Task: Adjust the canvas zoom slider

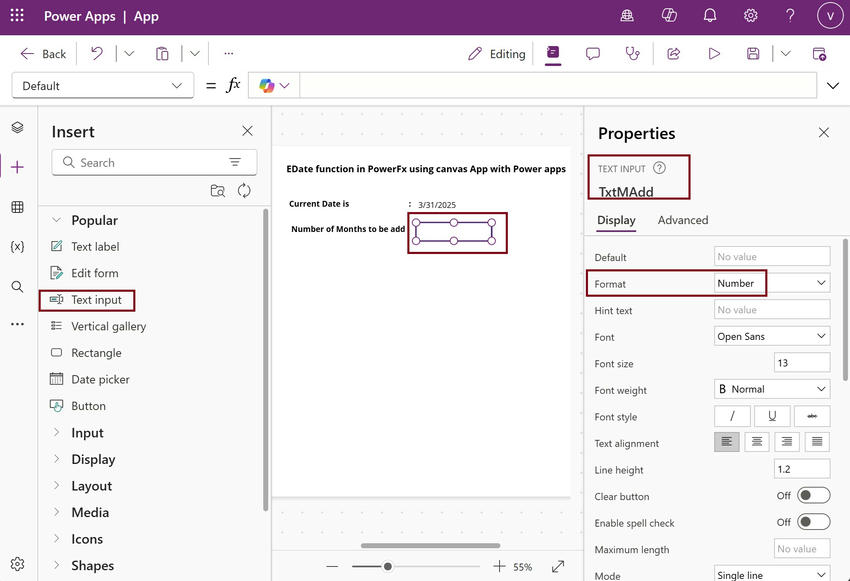Action: click(388, 566)
